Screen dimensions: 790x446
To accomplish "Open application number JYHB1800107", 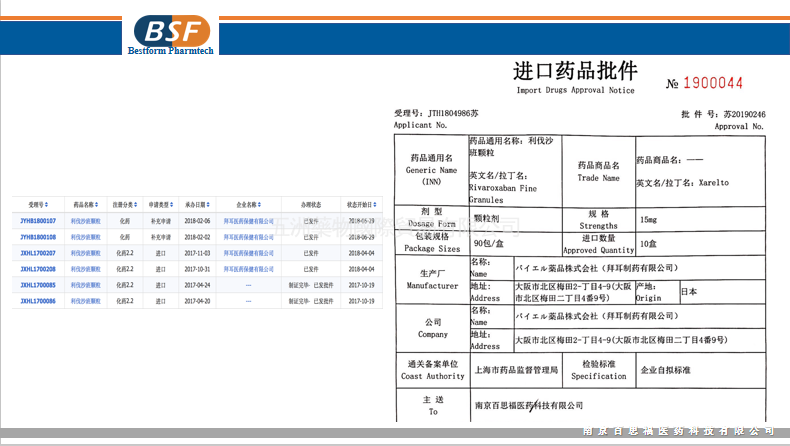I will point(38,221).
